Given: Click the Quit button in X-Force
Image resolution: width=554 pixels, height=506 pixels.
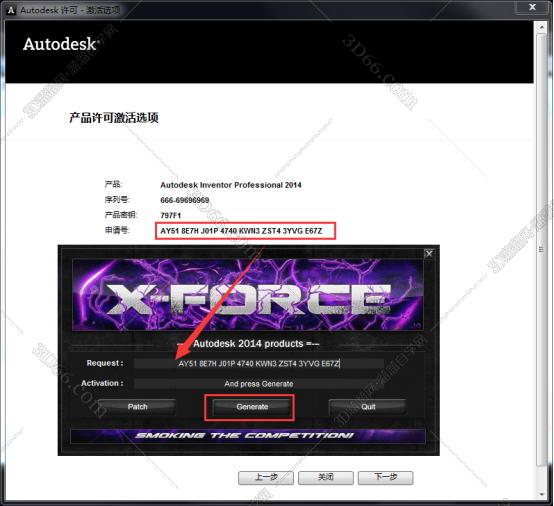Looking at the screenshot, I should click(x=368, y=407).
